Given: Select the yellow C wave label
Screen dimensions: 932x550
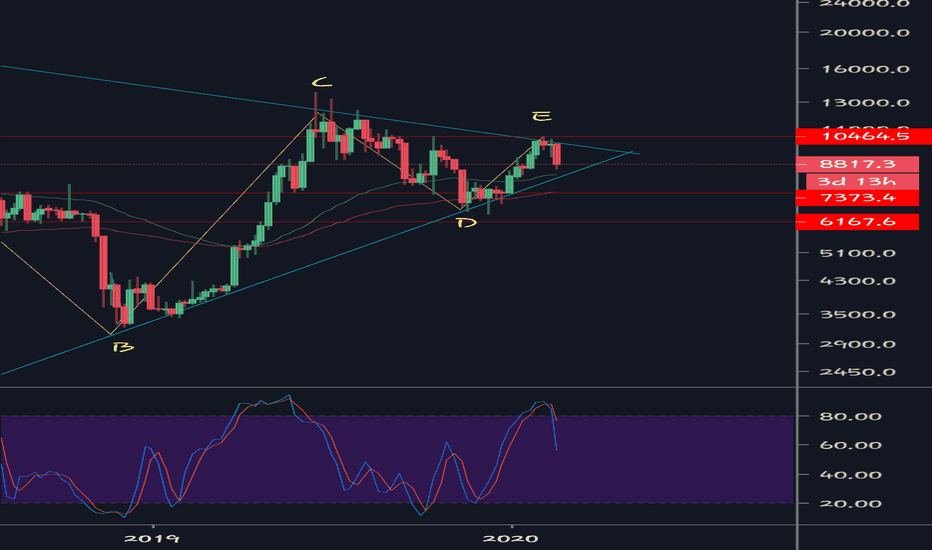Looking at the screenshot, I should click(322, 82).
